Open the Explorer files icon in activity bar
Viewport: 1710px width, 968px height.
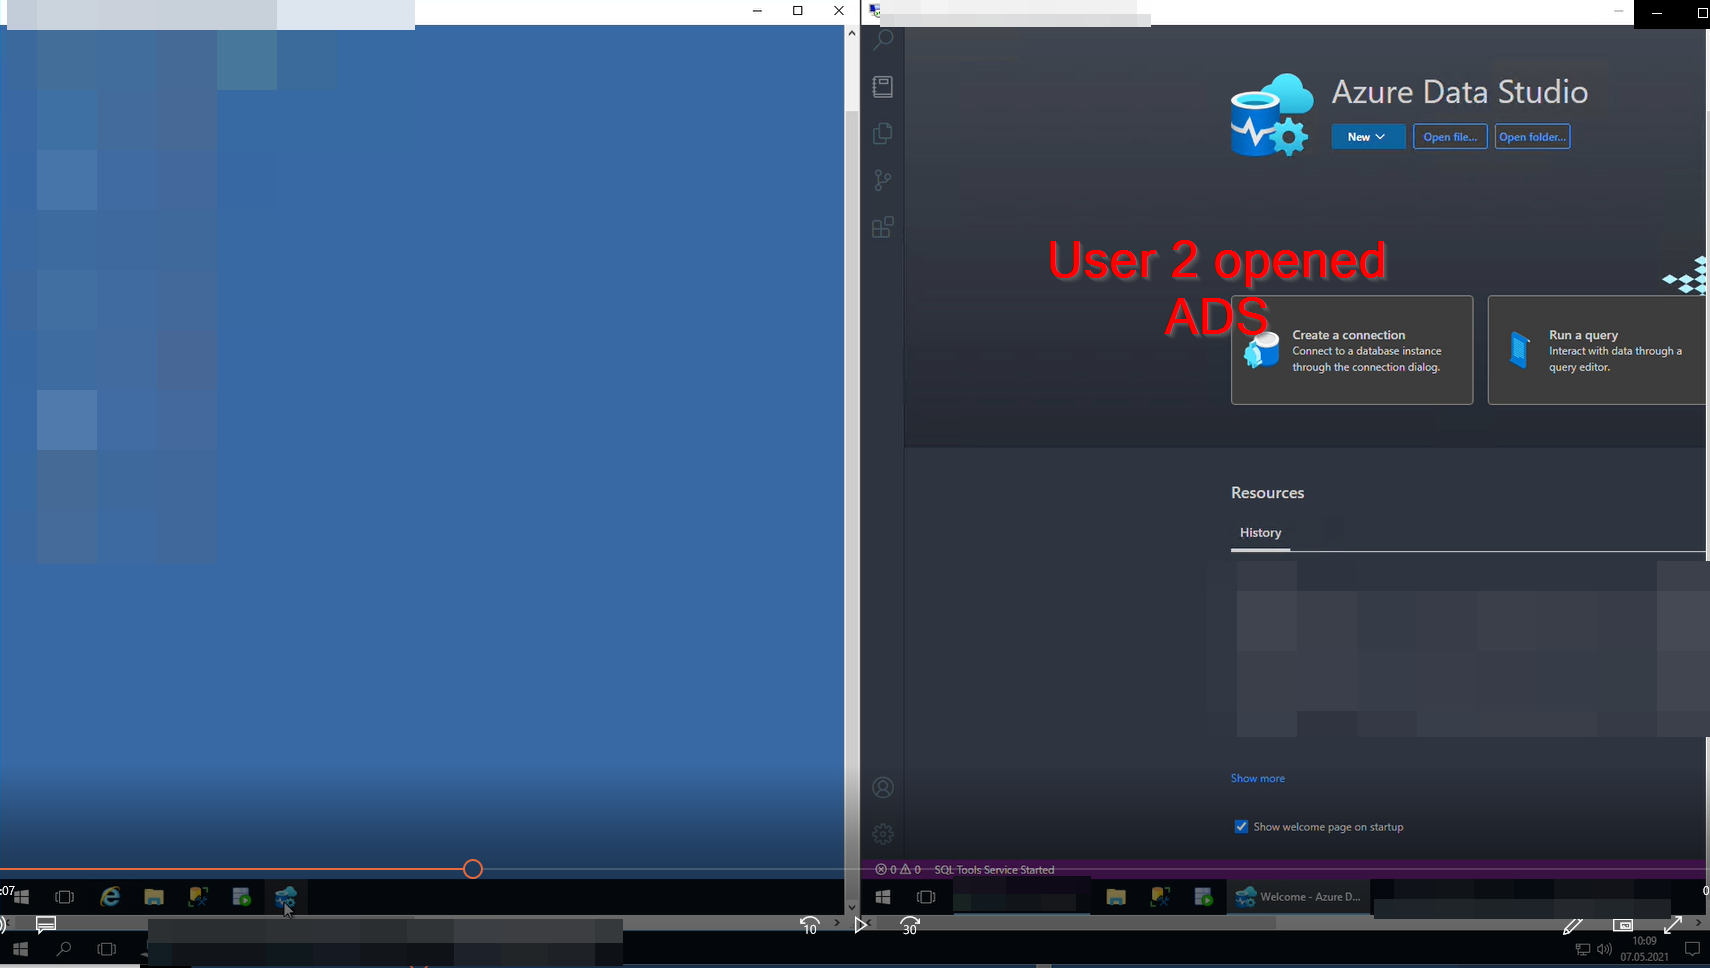click(883, 133)
